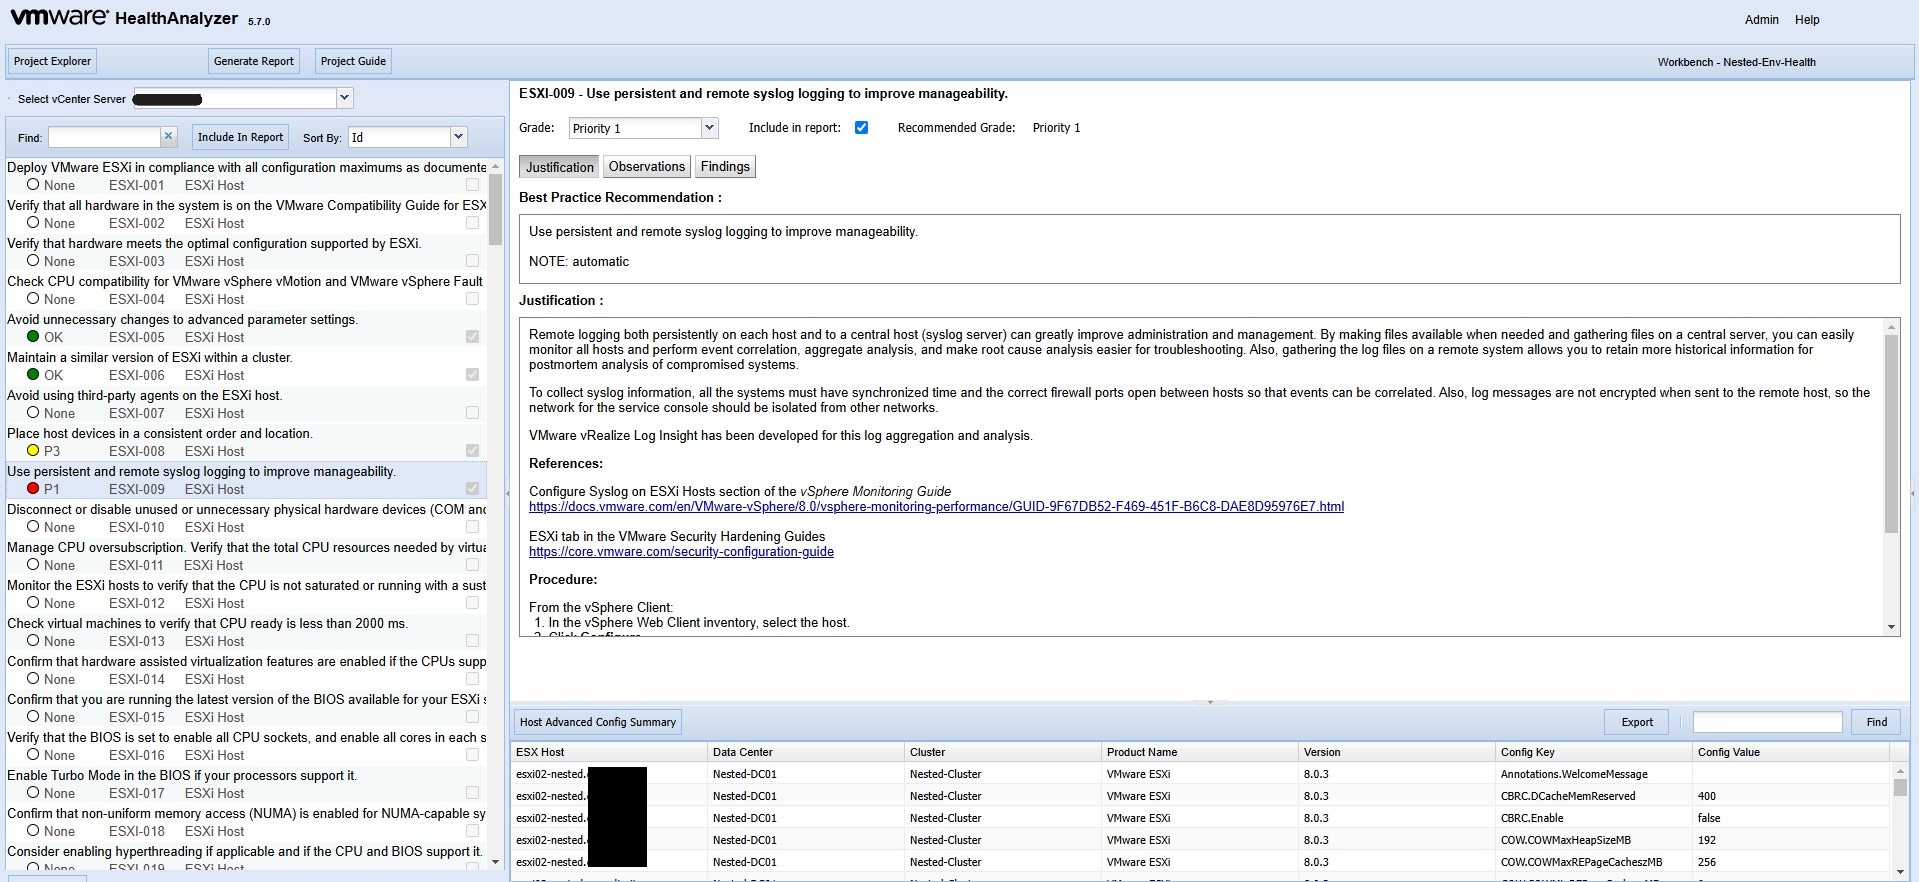Open the Project Guide
Screen dimensions: 1919x882
point(353,61)
